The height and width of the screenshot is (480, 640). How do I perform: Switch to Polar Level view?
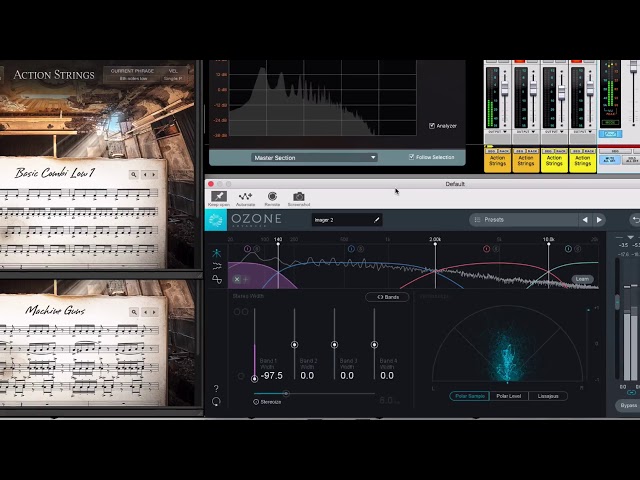[509, 396]
